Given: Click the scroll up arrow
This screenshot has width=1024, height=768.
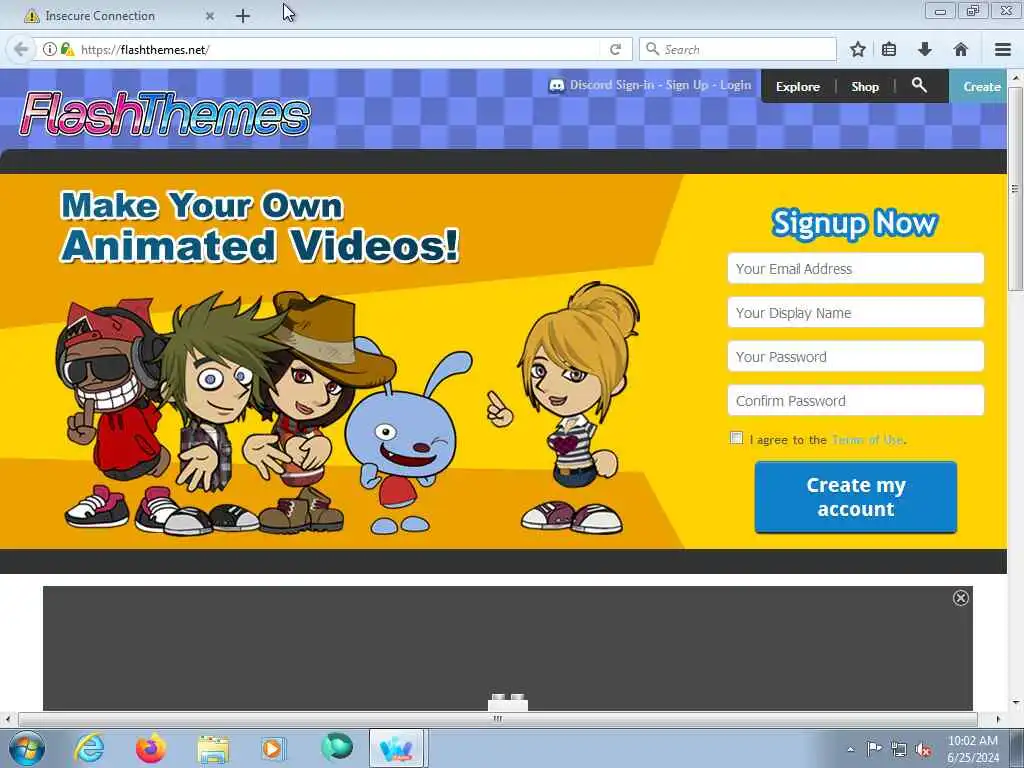Looking at the screenshot, I should click(1015, 77).
